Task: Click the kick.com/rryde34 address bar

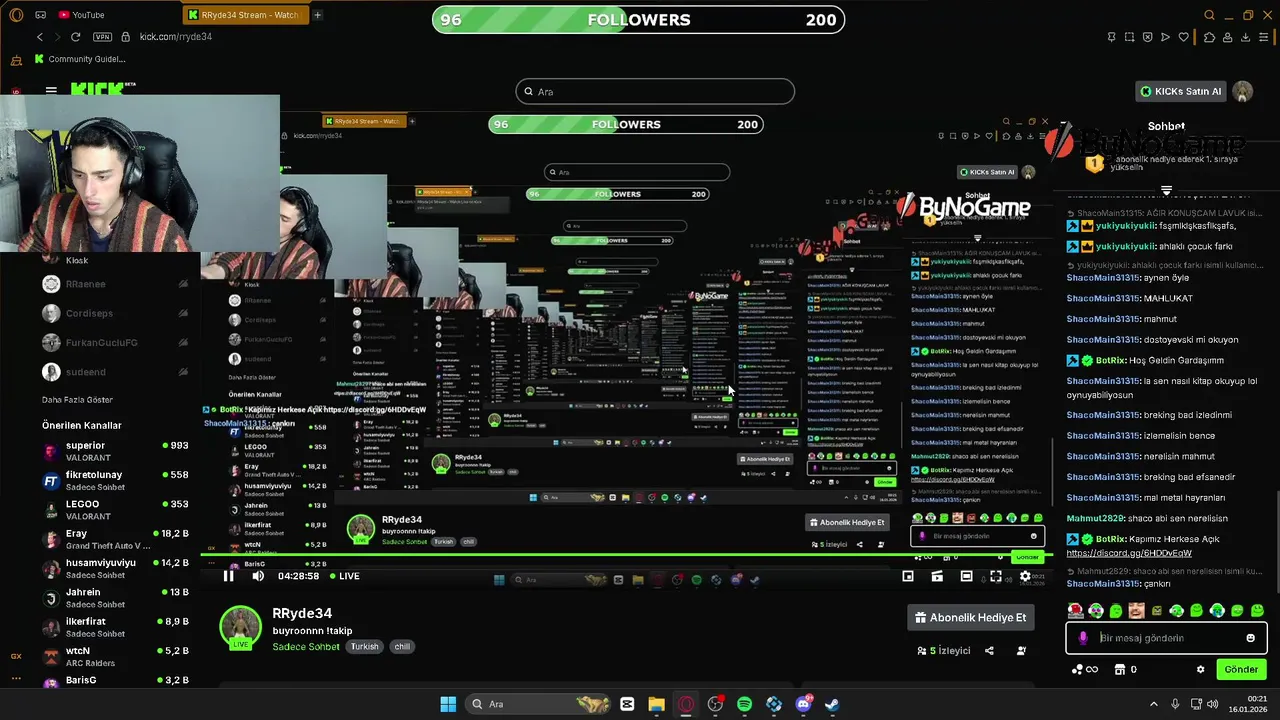Action: coord(175,37)
